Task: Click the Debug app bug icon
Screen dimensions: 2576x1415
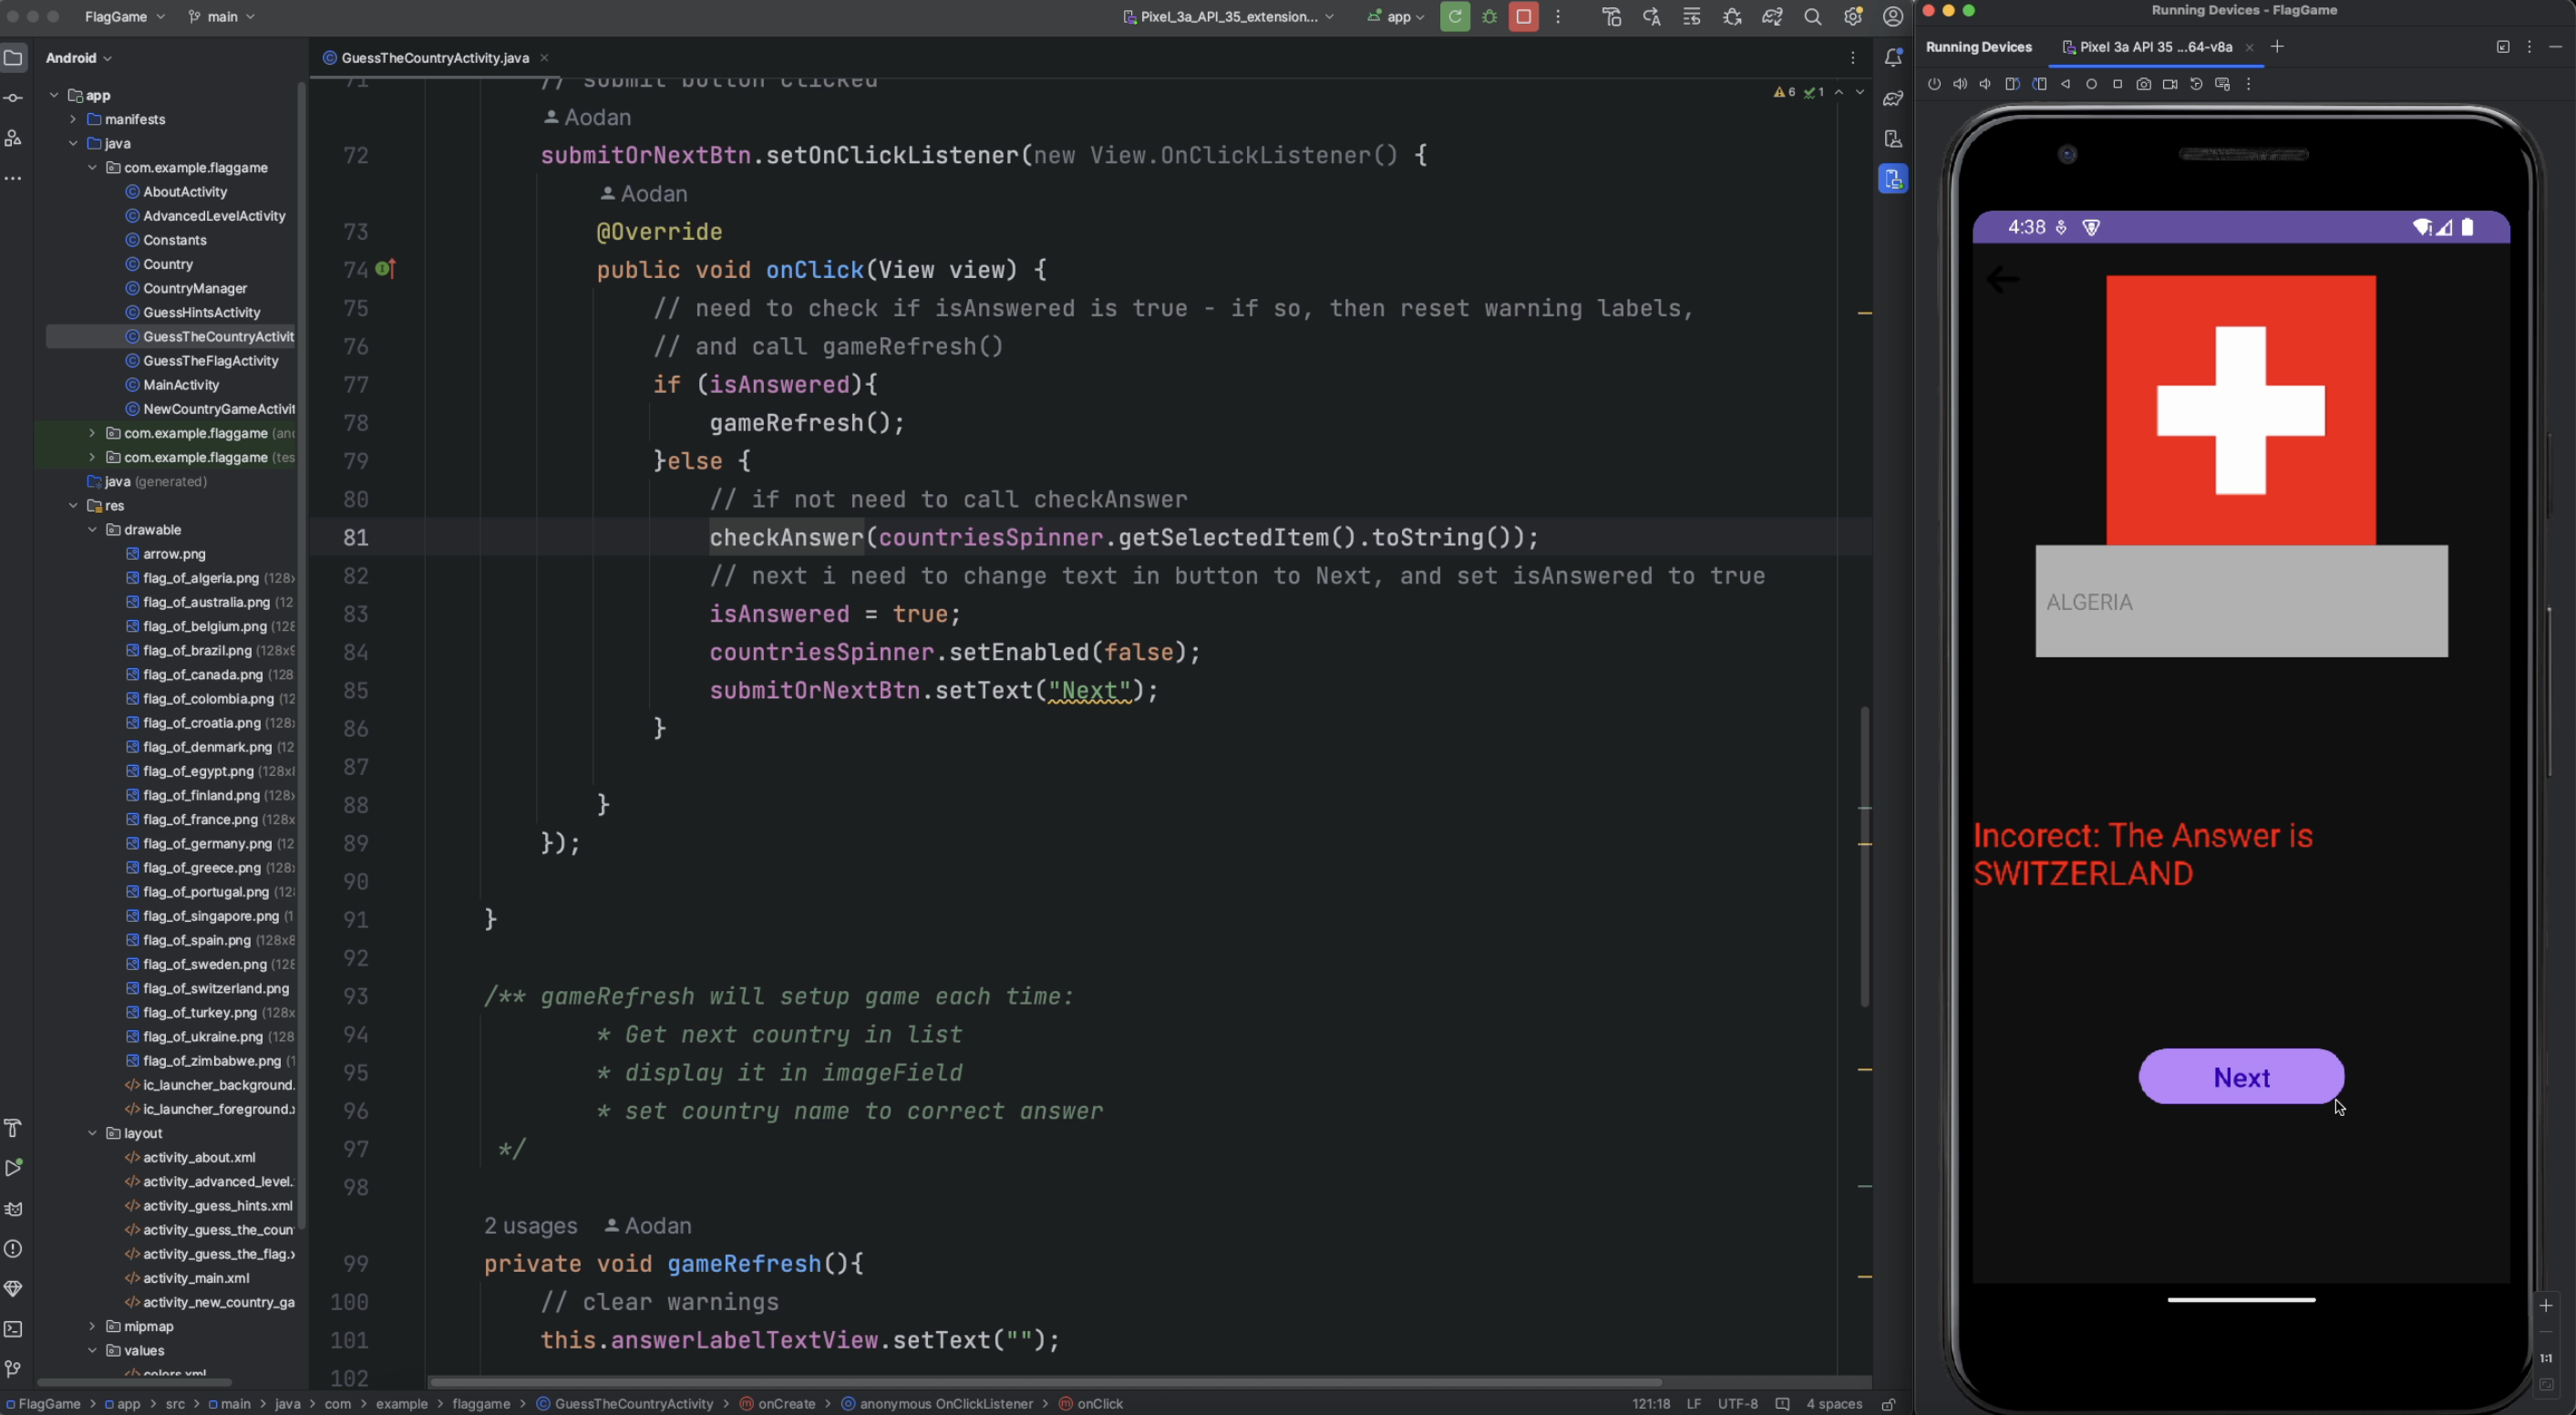Action: 1489,17
